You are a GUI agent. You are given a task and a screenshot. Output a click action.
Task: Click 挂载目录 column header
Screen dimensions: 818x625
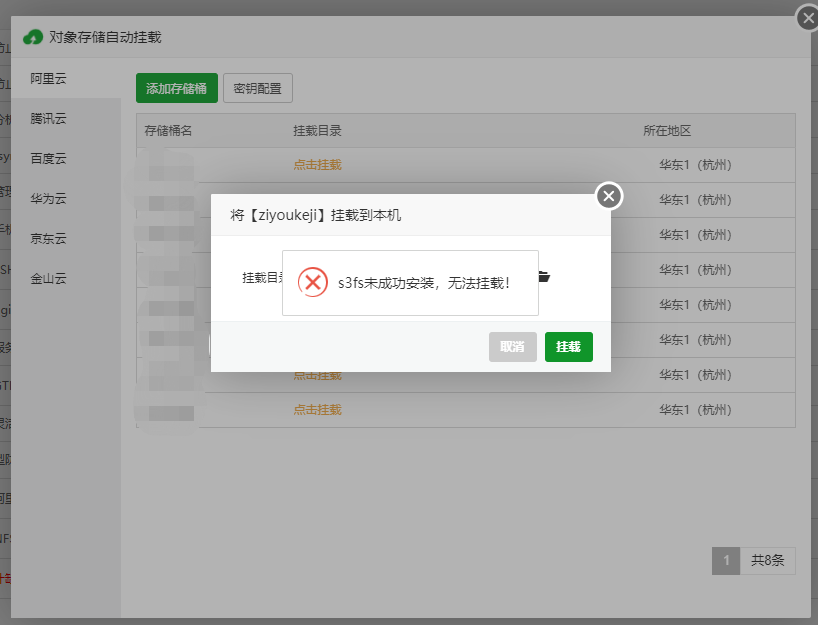(317, 130)
